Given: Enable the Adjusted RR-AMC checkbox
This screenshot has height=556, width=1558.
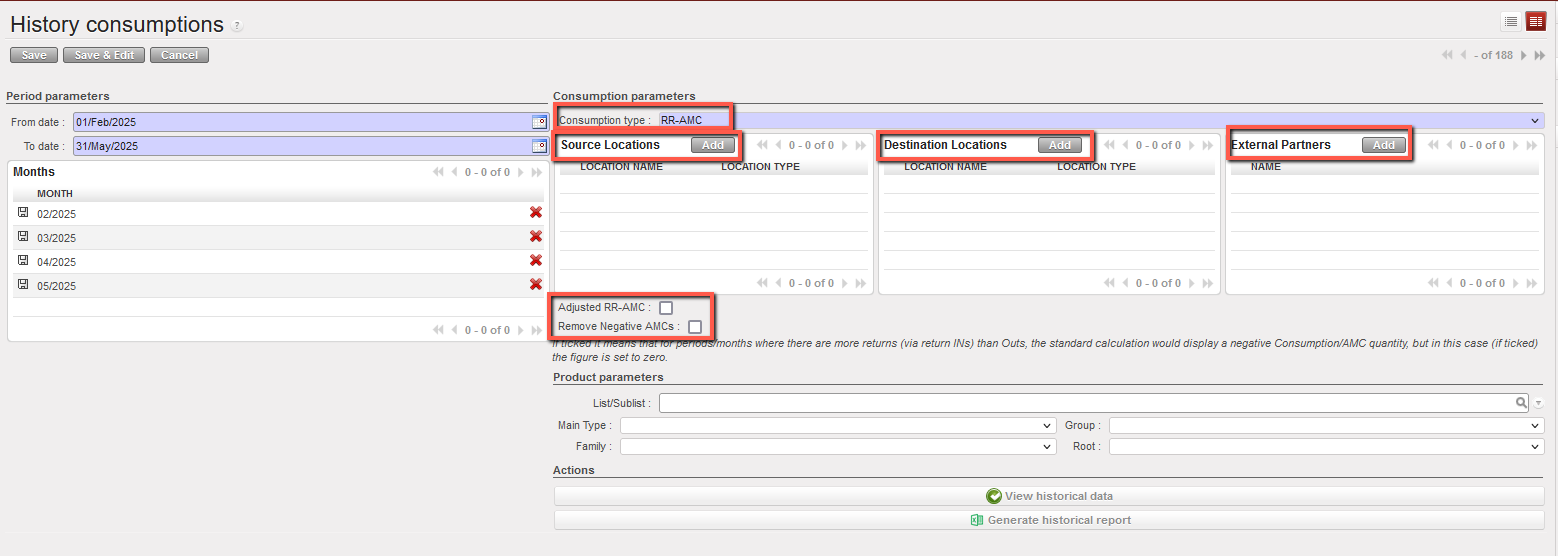Looking at the screenshot, I should pos(666,308).
